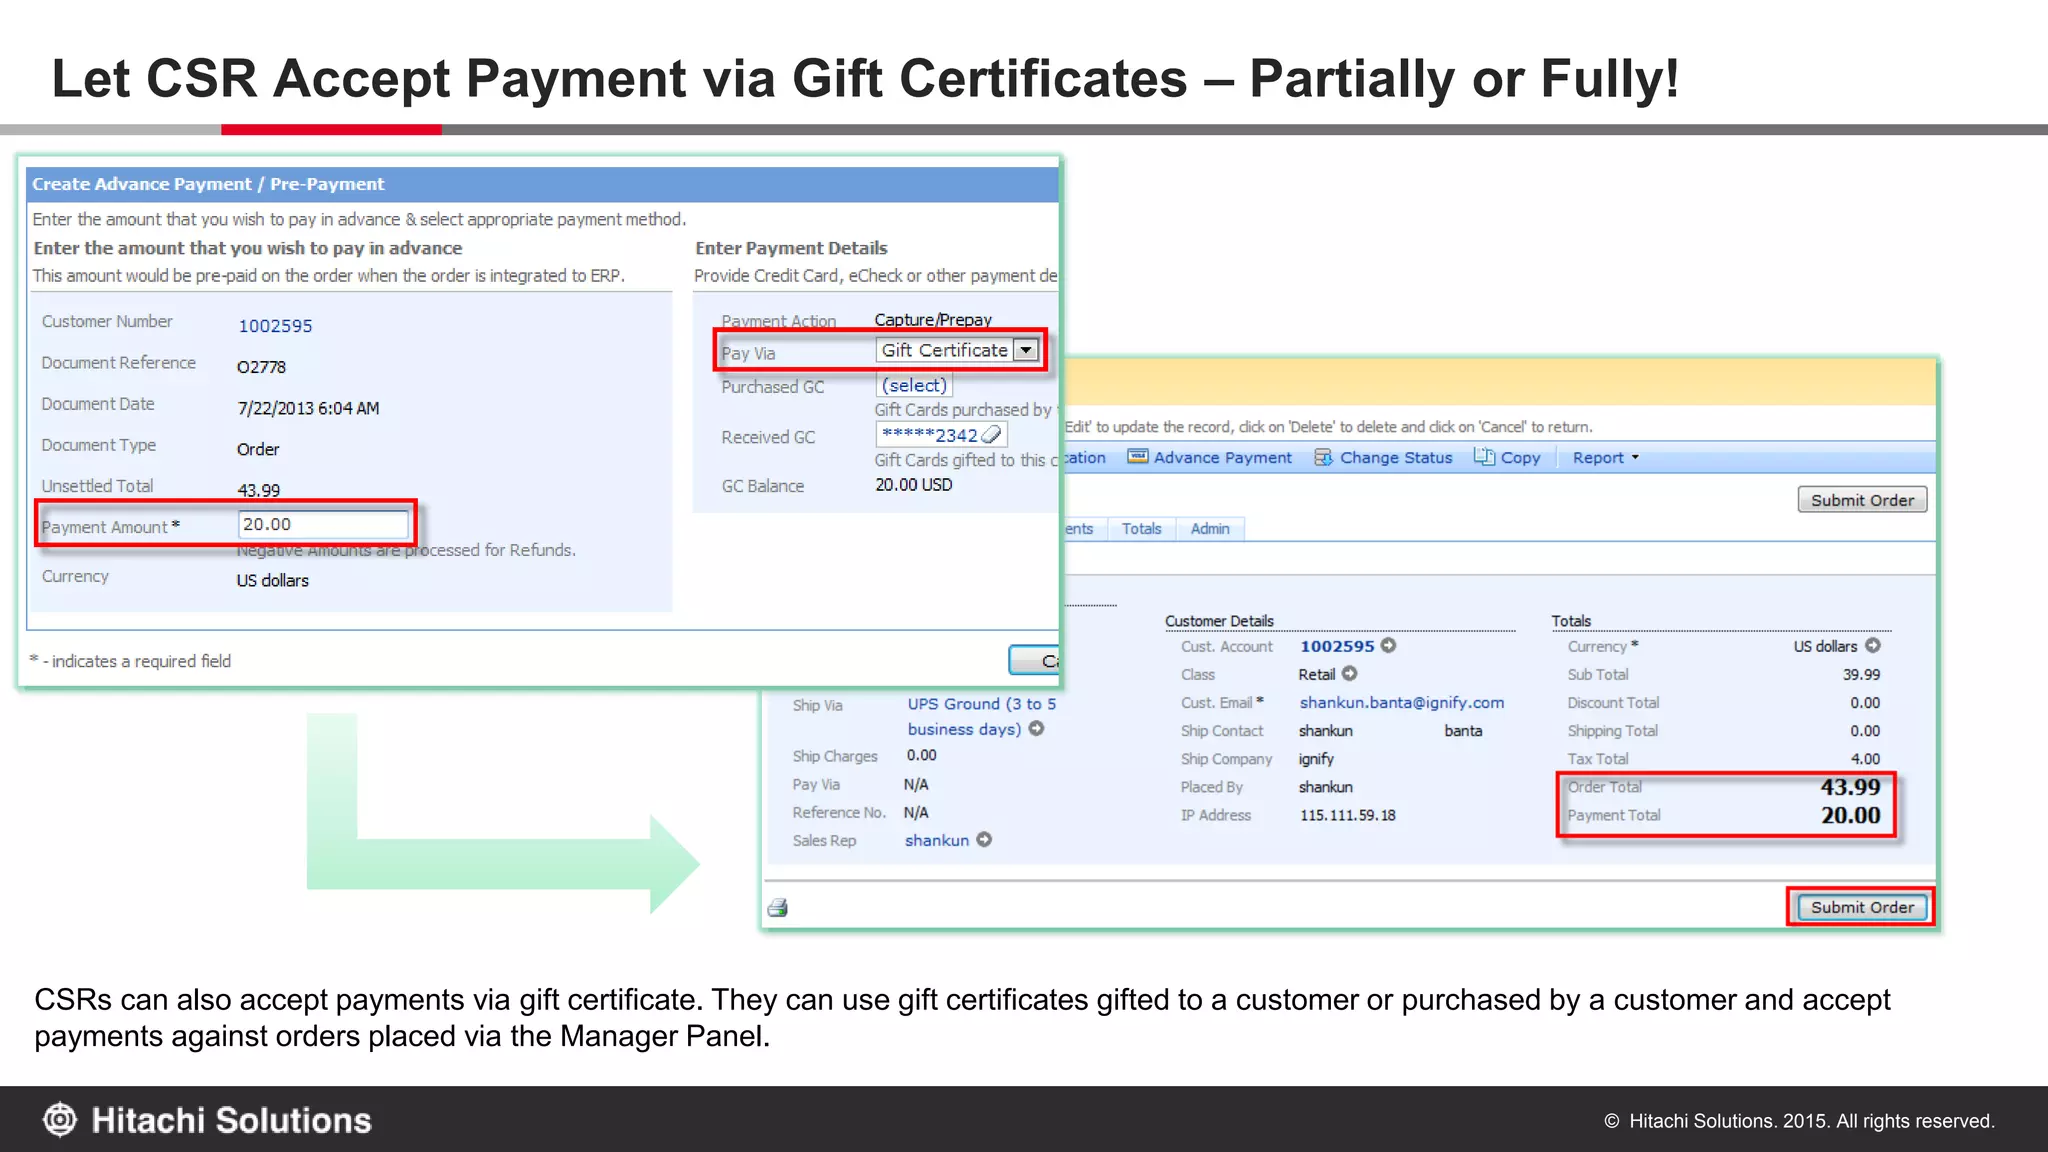Click the upper Submit Order button
Viewport: 2048px width, 1152px height.
coord(1862,500)
